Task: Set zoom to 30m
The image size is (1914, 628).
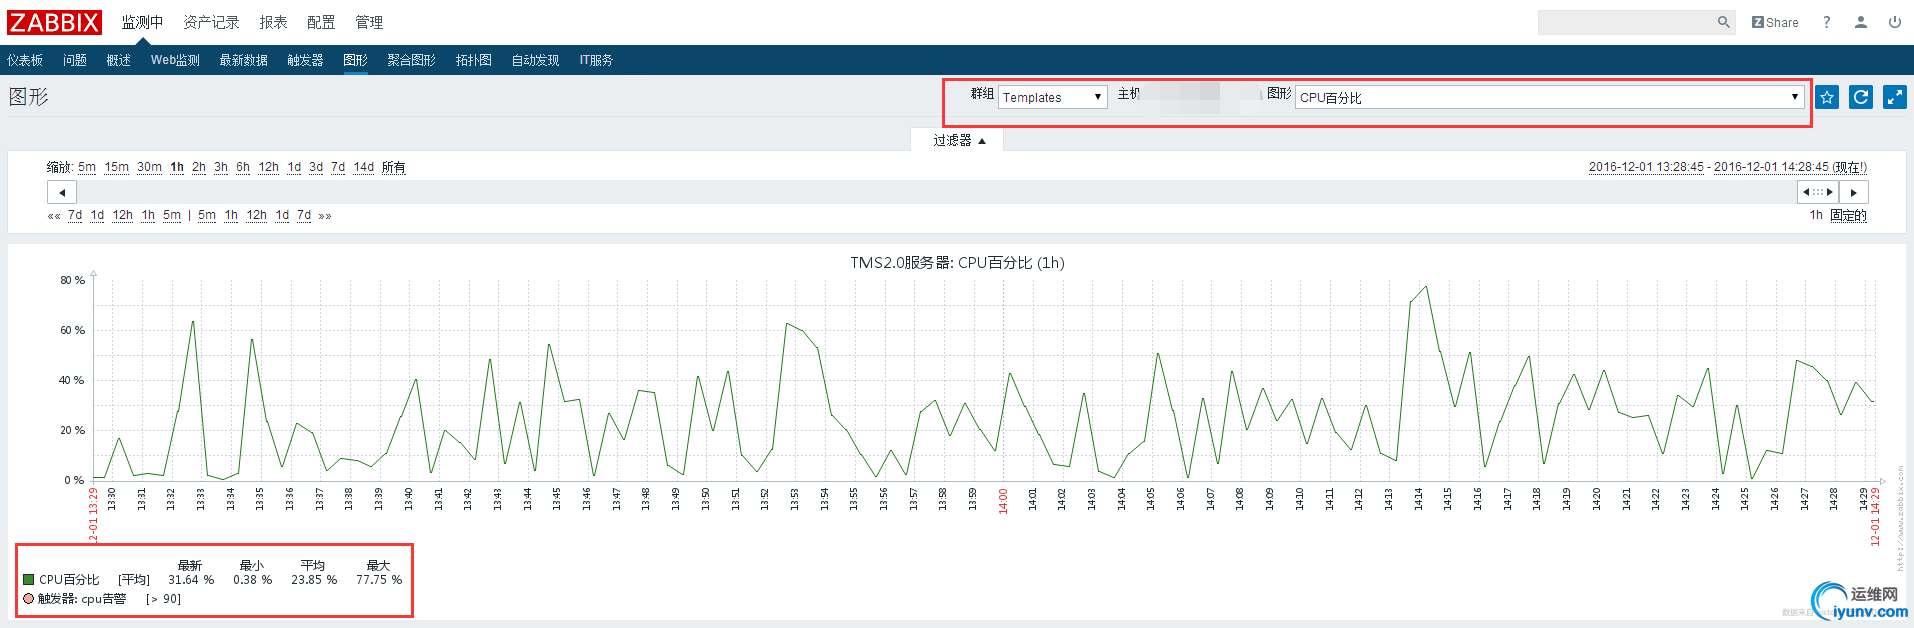Action: point(150,167)
